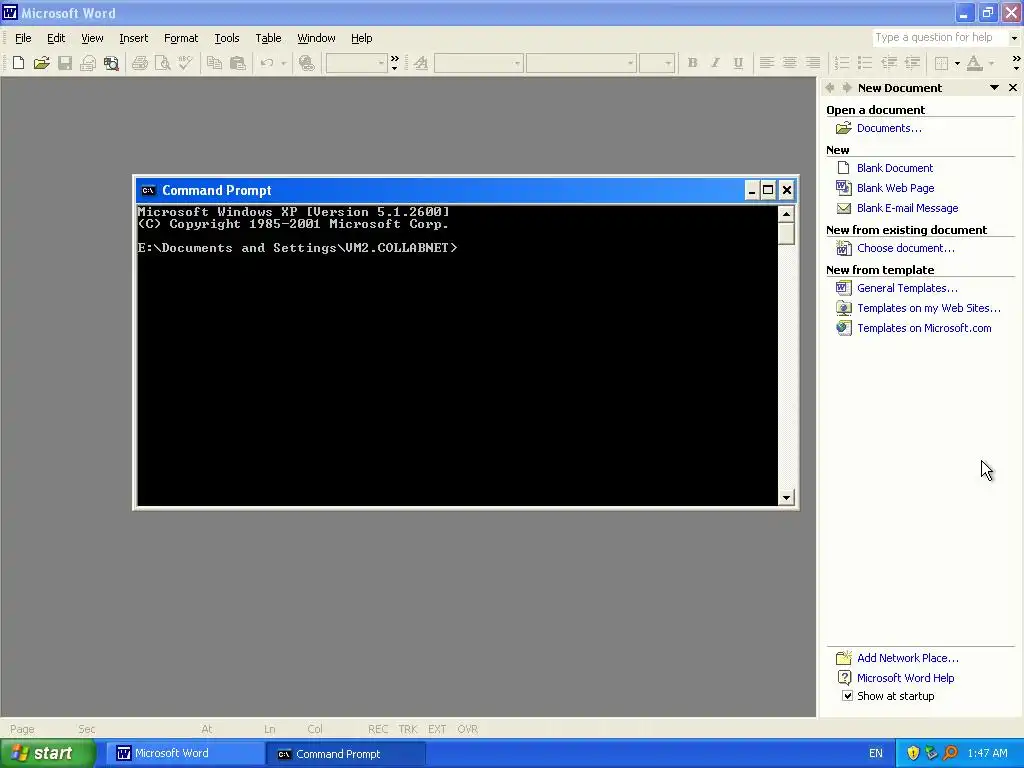Image resolution: width=1024 pixels, height=768 pixels.
Task: Open Microsoft Word Help link
Action: pyautogui.click(x=905, y=678)
